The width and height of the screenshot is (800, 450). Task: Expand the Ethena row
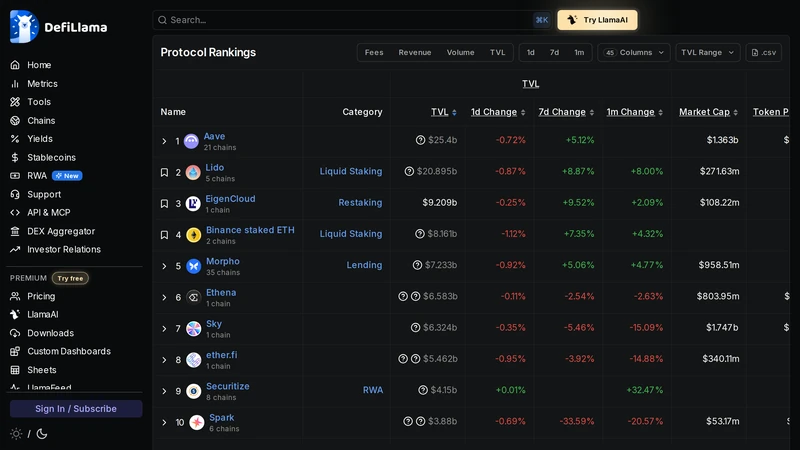(x=164, y=297)
